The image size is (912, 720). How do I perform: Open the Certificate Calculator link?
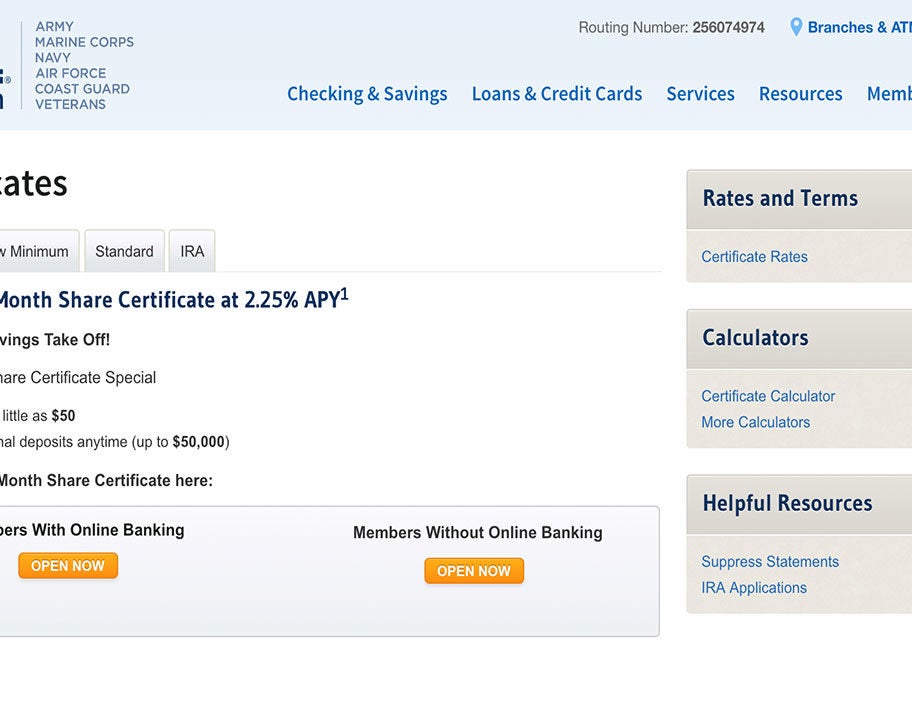tap(768, 396)
